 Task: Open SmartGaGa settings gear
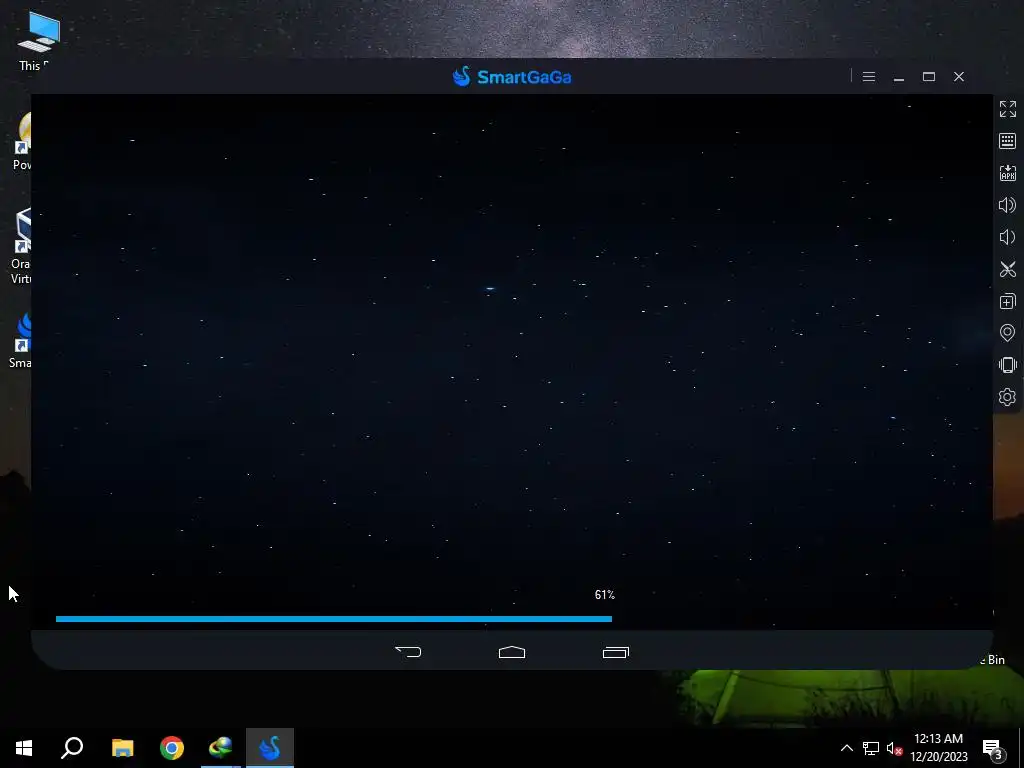[x=1008, y=397]
